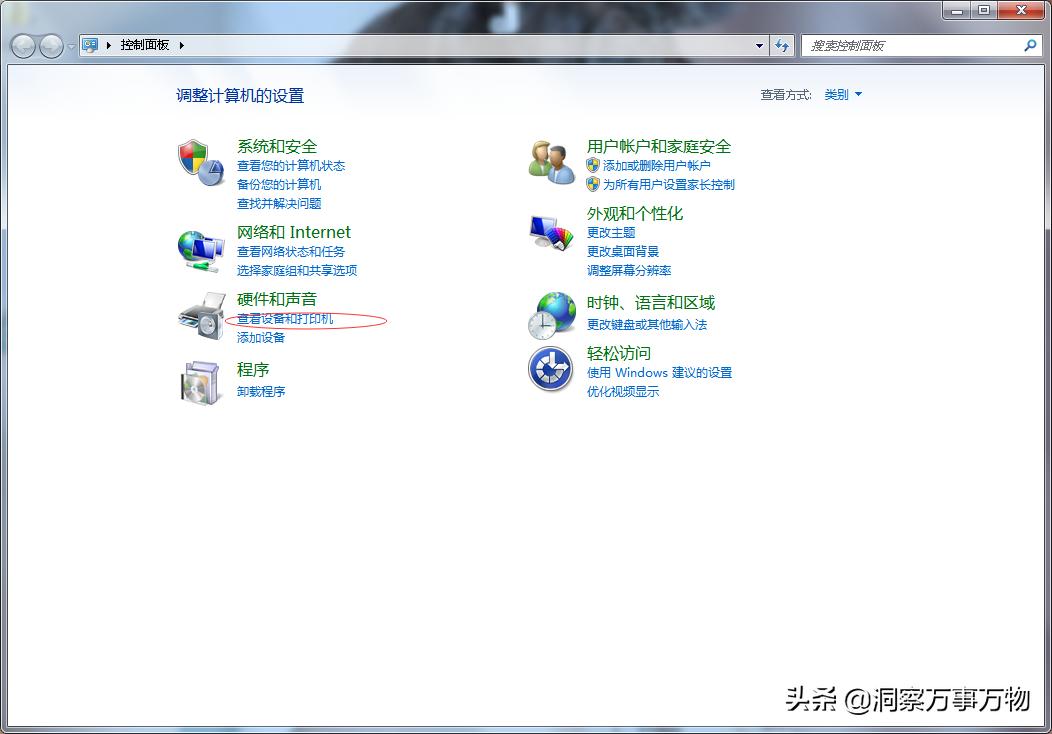This screenshot has width=1052, height=734.
Task: Click the refresh icon beside the address bar
Action: pos(782,45)
